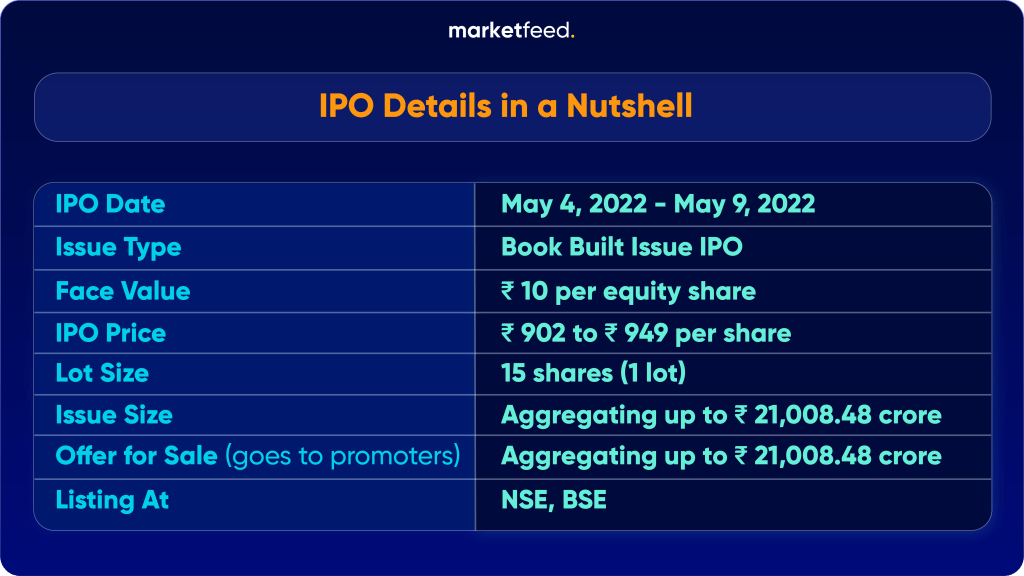Select the 'IPO Date' row label
Screen dimensions: 1024x576
[110, 204]
